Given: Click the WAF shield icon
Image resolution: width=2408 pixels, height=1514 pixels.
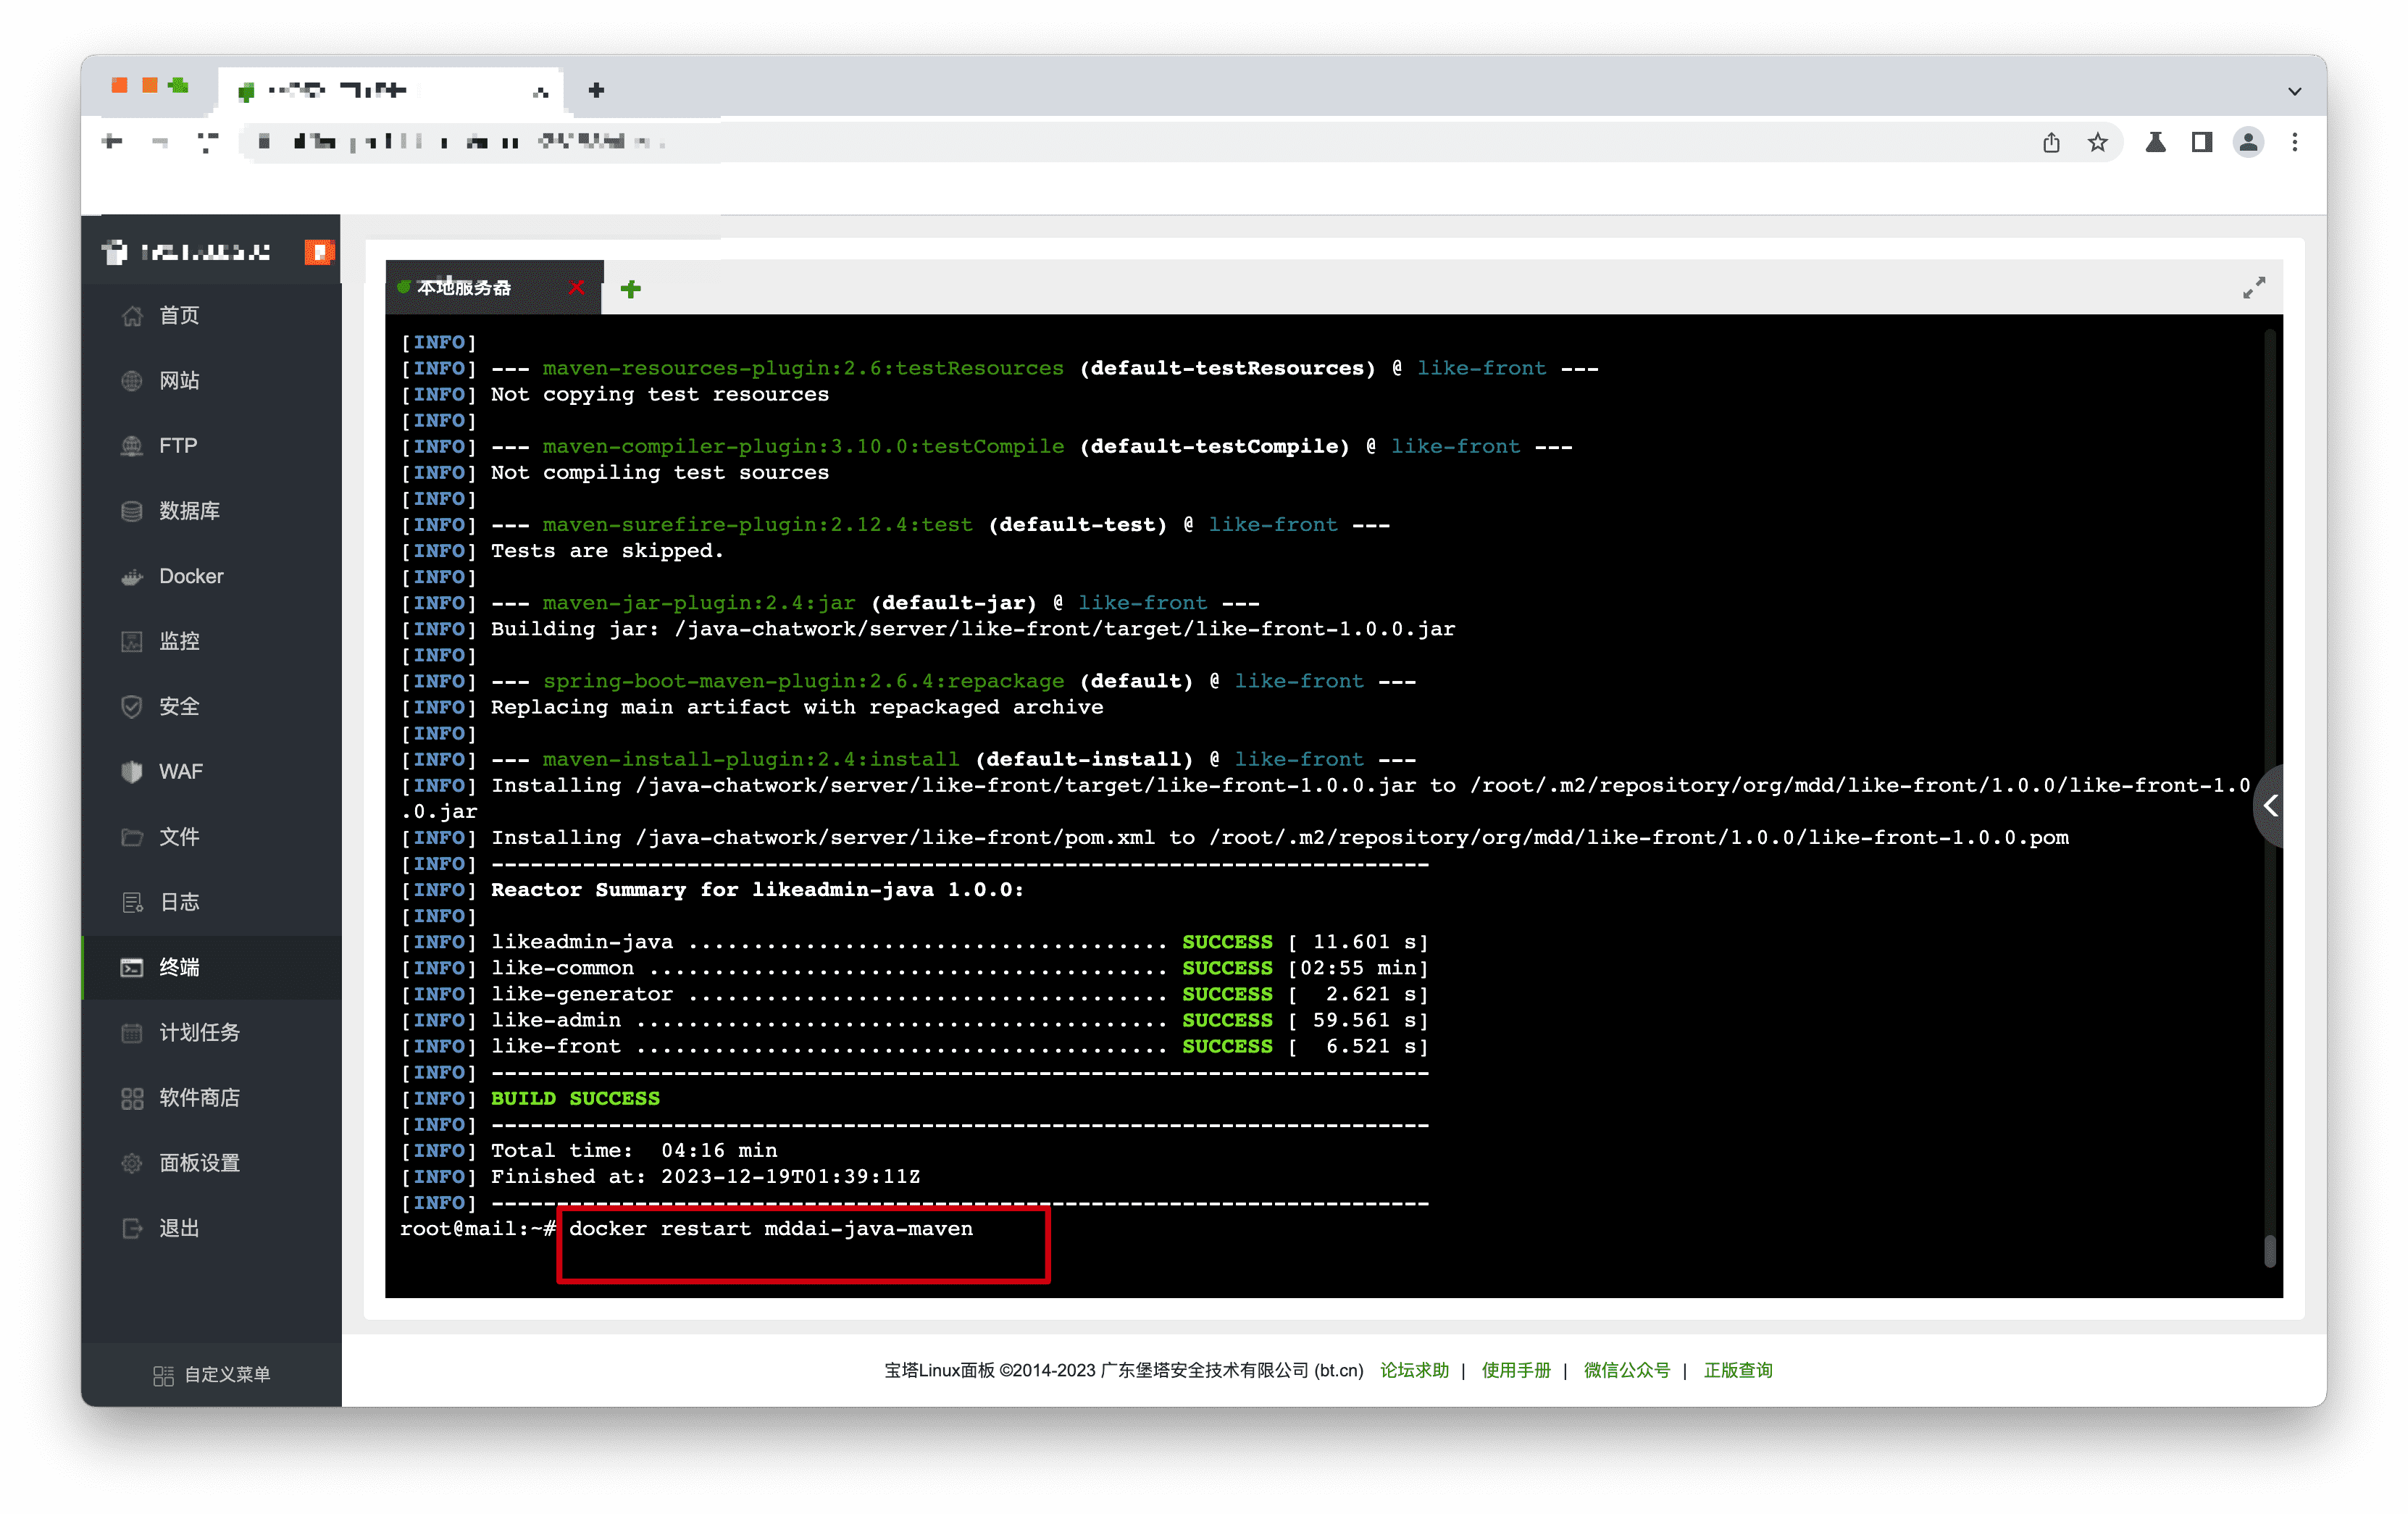Looking at the screenshot, I should (x=131, y=772).
